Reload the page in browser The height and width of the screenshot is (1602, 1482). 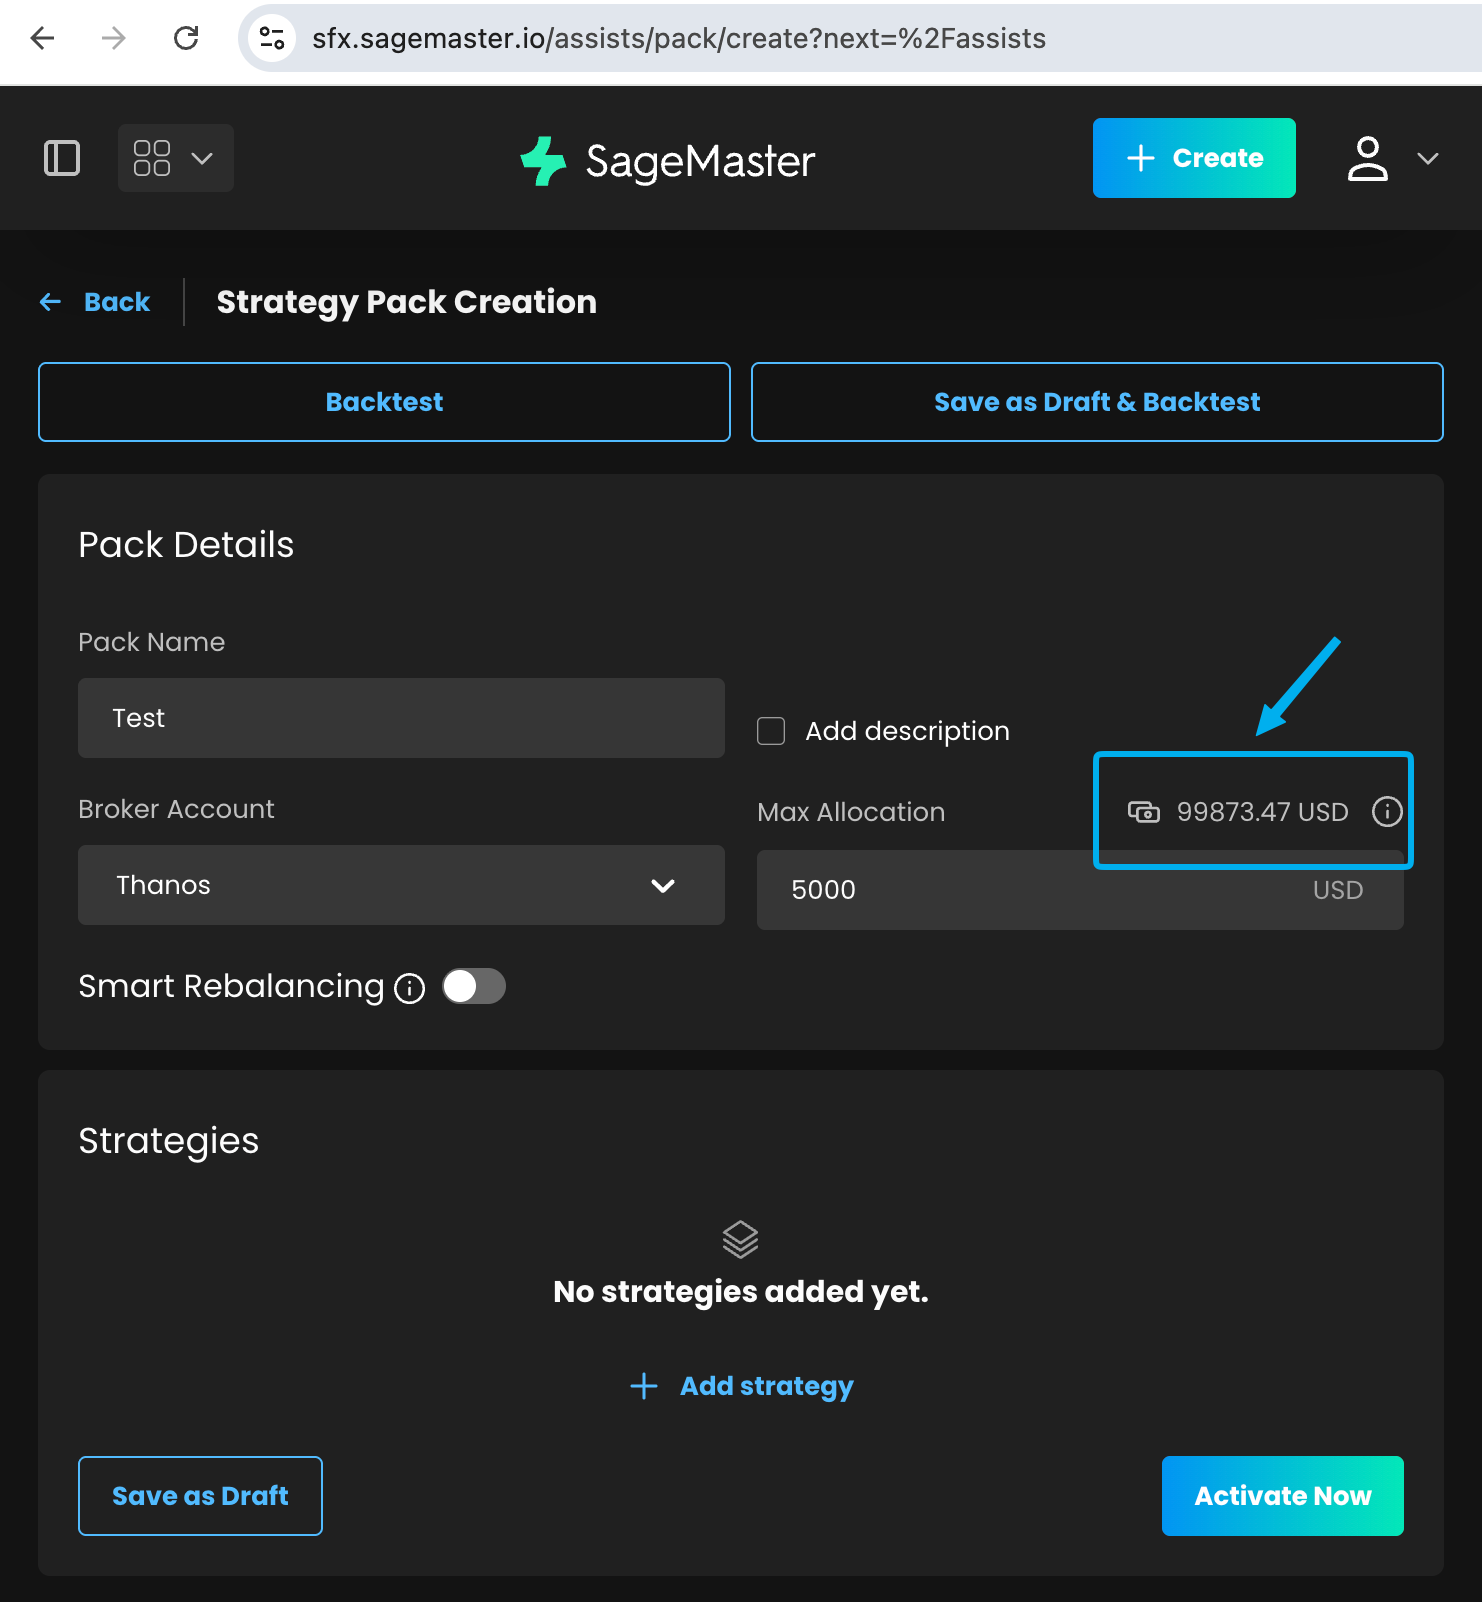pyautogui.click(x=186, y=38)
